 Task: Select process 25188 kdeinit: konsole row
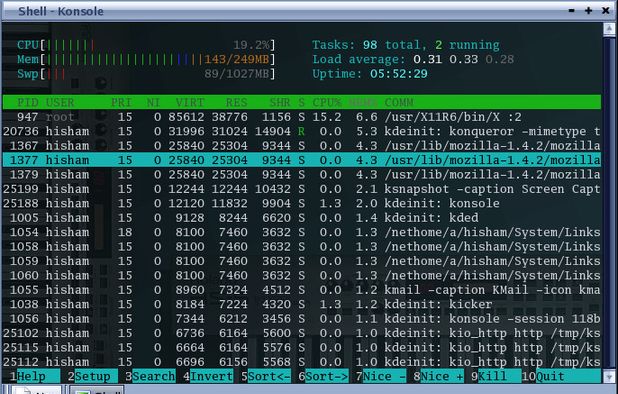pyautogui.click(x=302, y=203)
